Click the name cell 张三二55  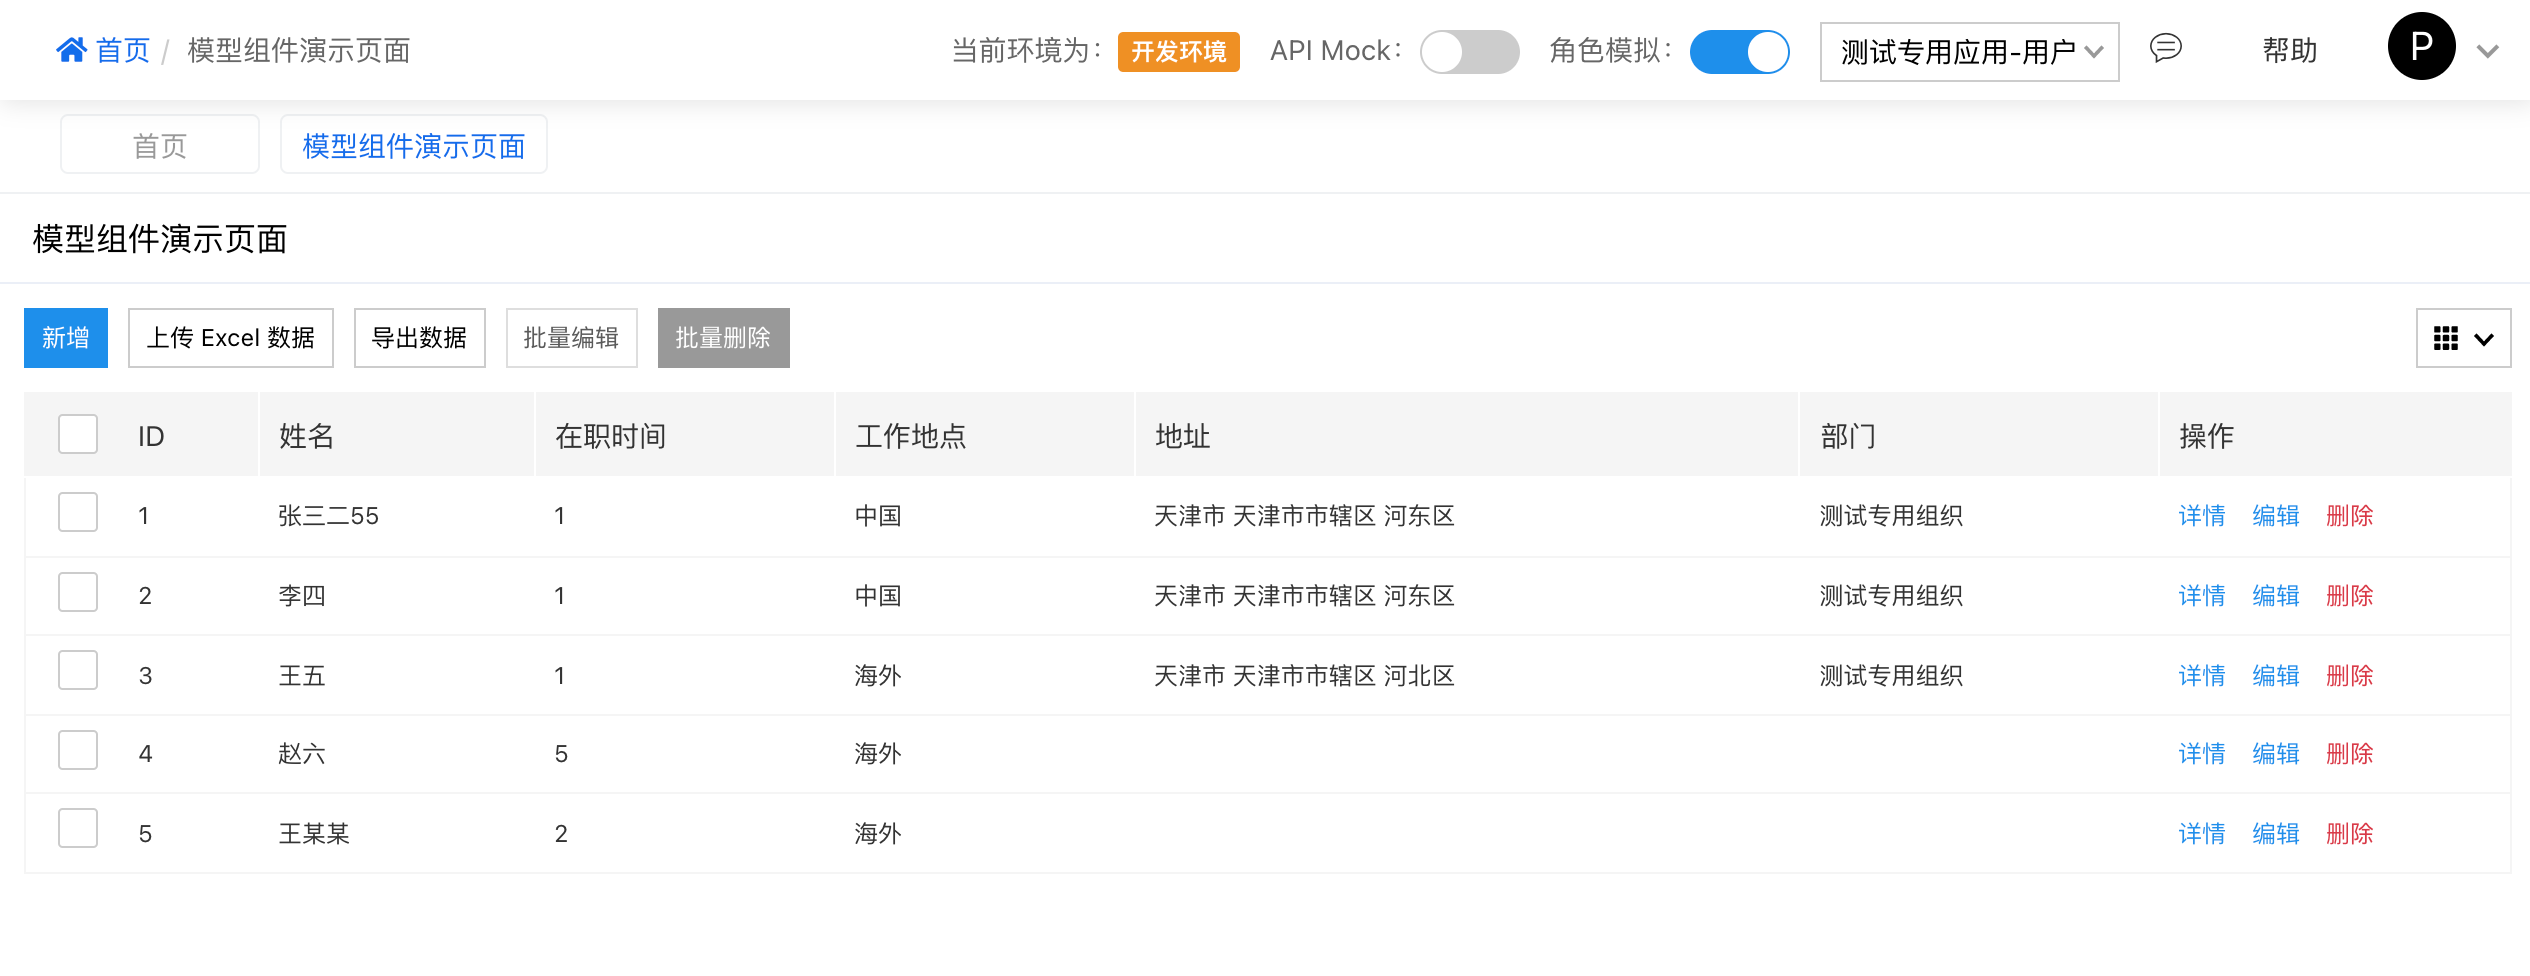point(329,516)
